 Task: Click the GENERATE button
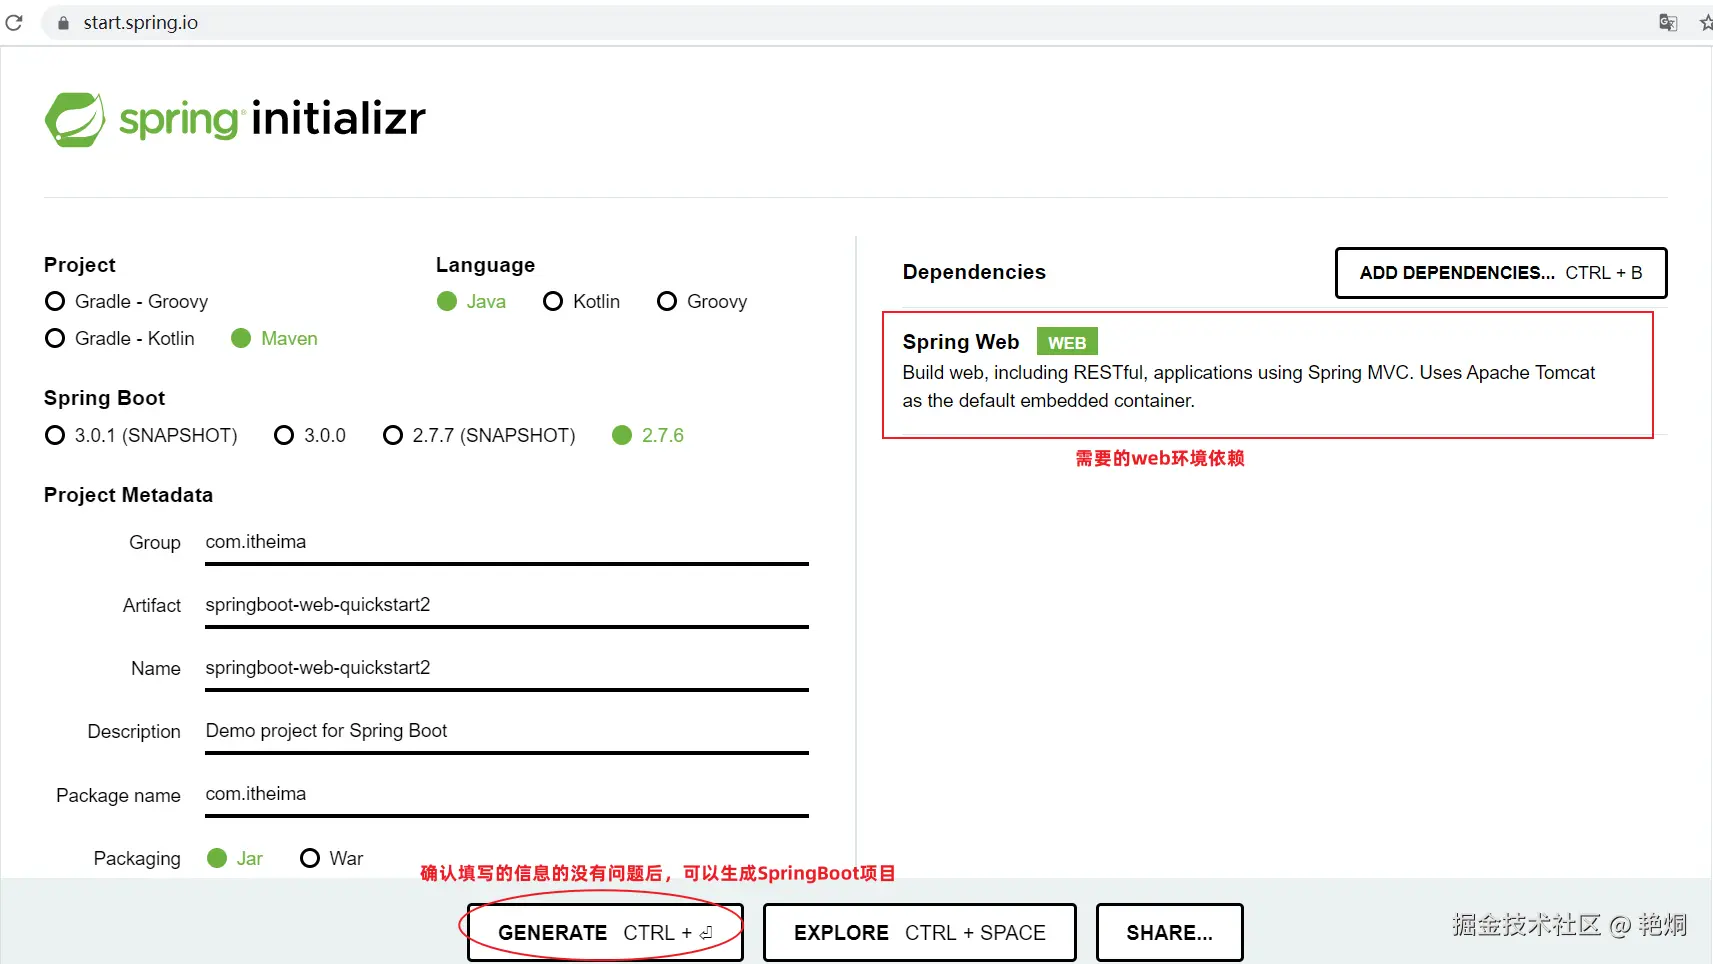[x=605, y=932]
